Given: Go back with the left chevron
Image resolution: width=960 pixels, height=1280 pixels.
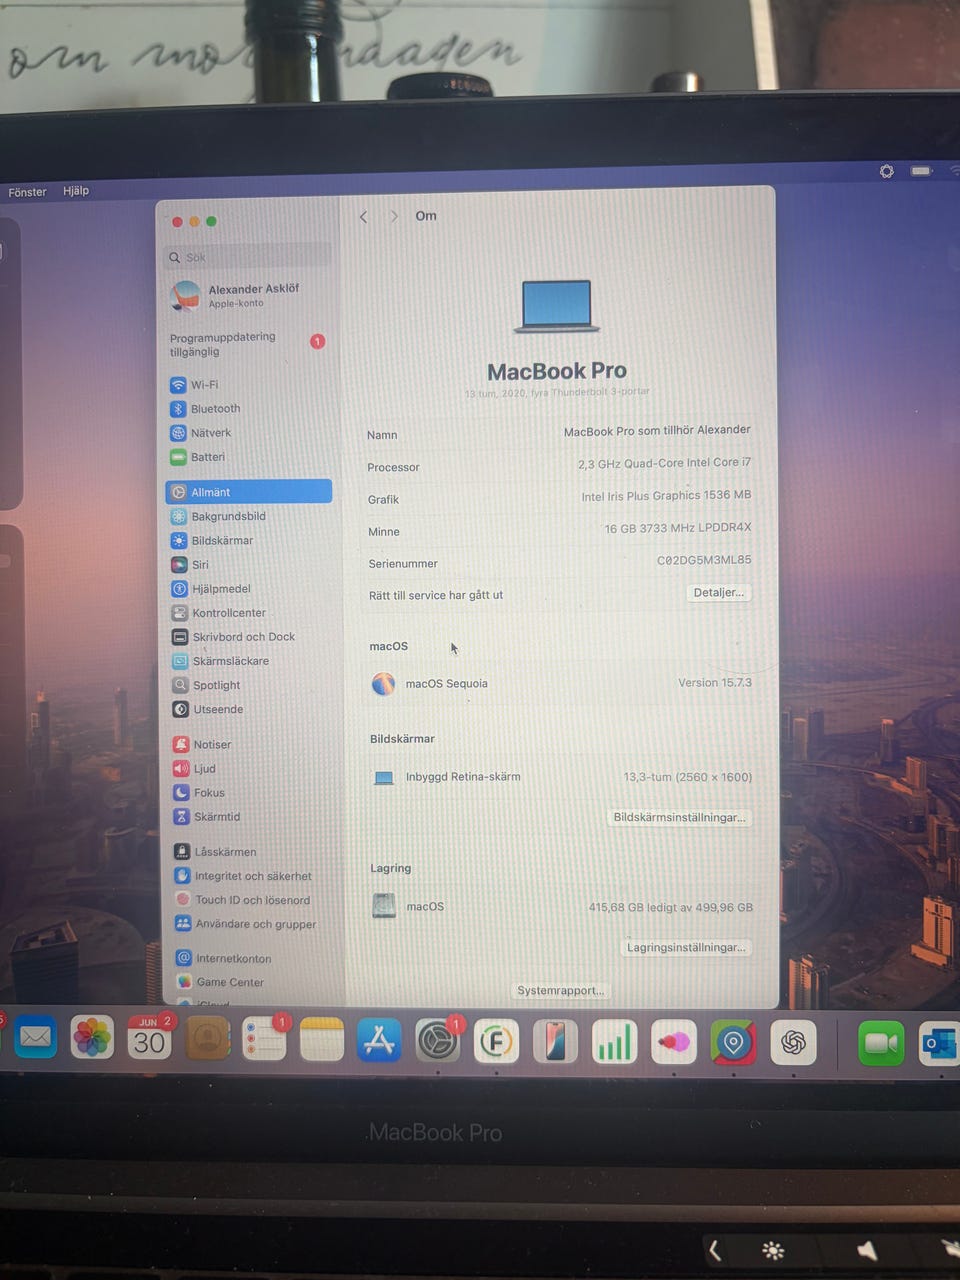Looking at the screenshot, I should pyautogui.click(x=363, y=217).
